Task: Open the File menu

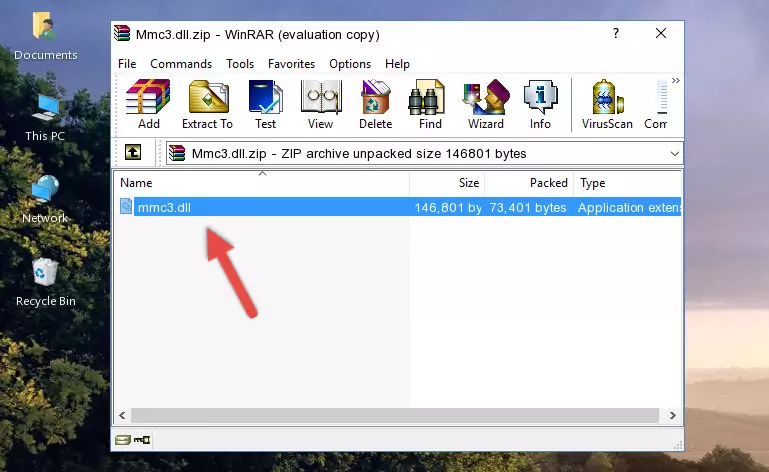Action: click(127, 64)
